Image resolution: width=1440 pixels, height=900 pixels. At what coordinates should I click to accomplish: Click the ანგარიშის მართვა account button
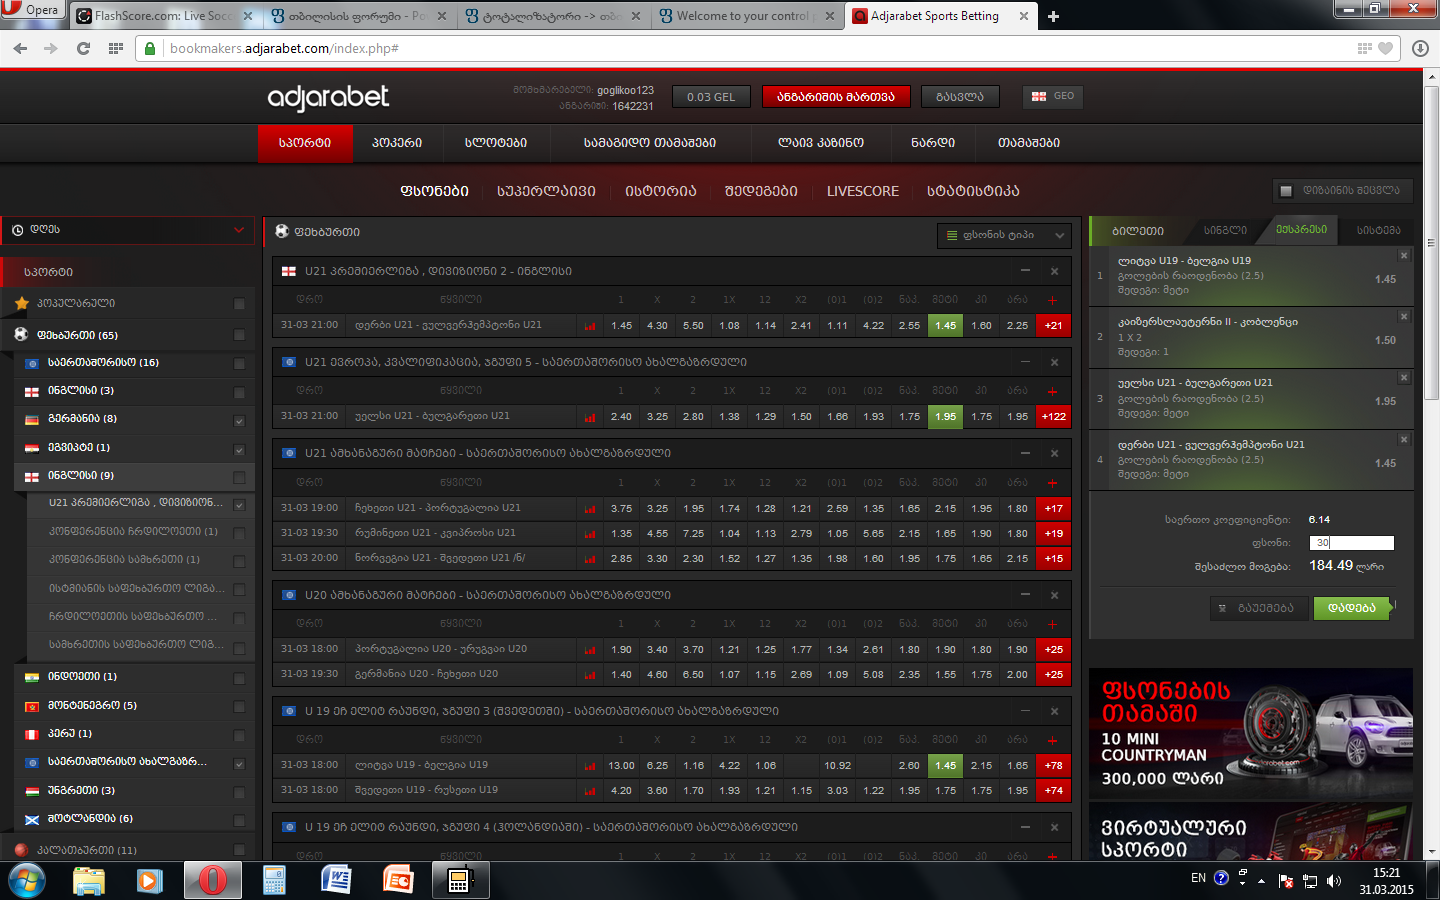tap(836, 97)
